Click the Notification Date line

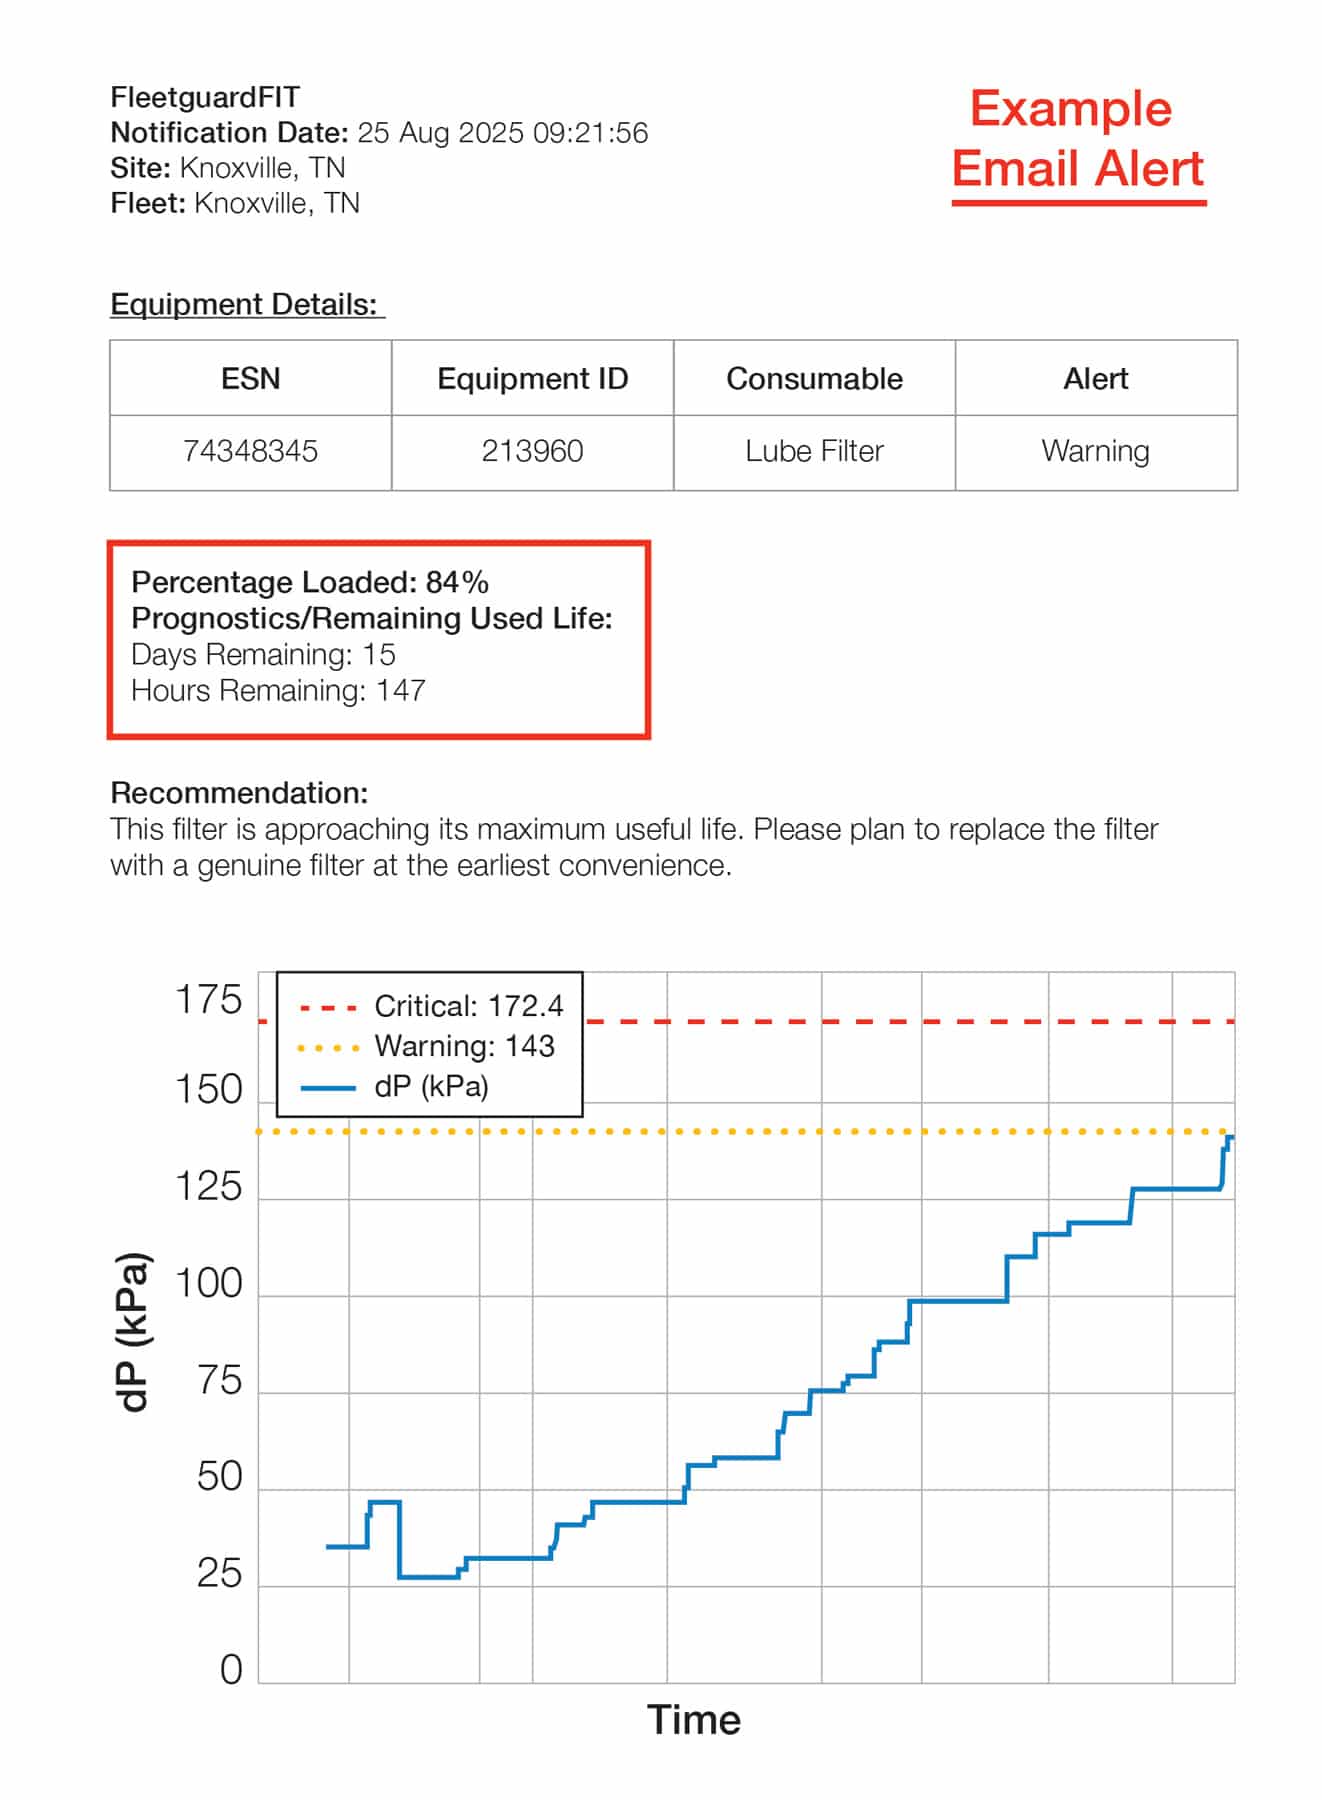click(x=379, y=132)
